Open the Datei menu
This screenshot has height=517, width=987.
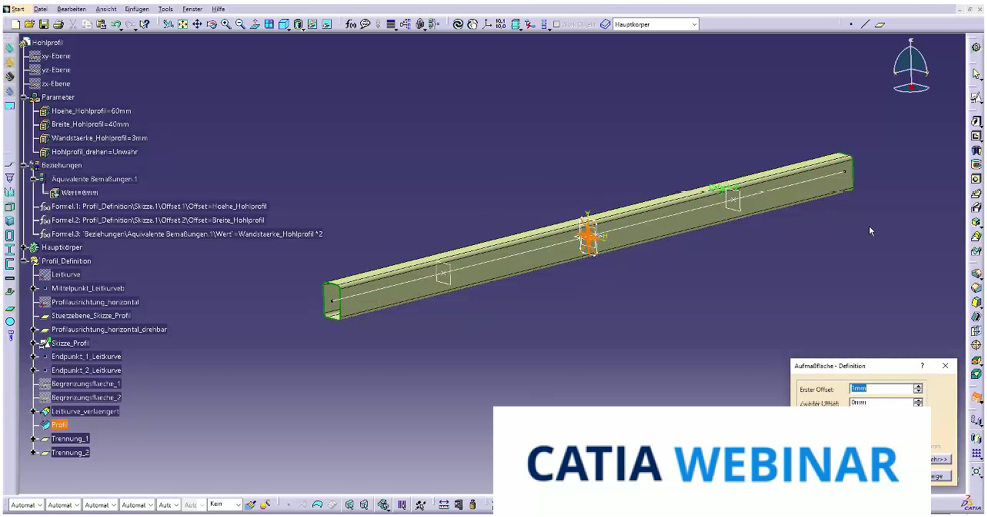[x=40, y=9]
